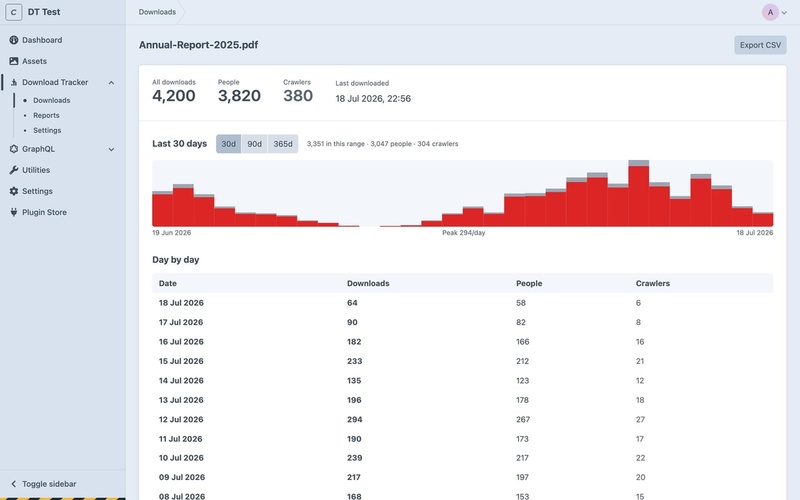Select the 10 Jul 2026 row date
The width and height of the screenshot is (800, 500).
pyautogui.click(x=181, y=458)
